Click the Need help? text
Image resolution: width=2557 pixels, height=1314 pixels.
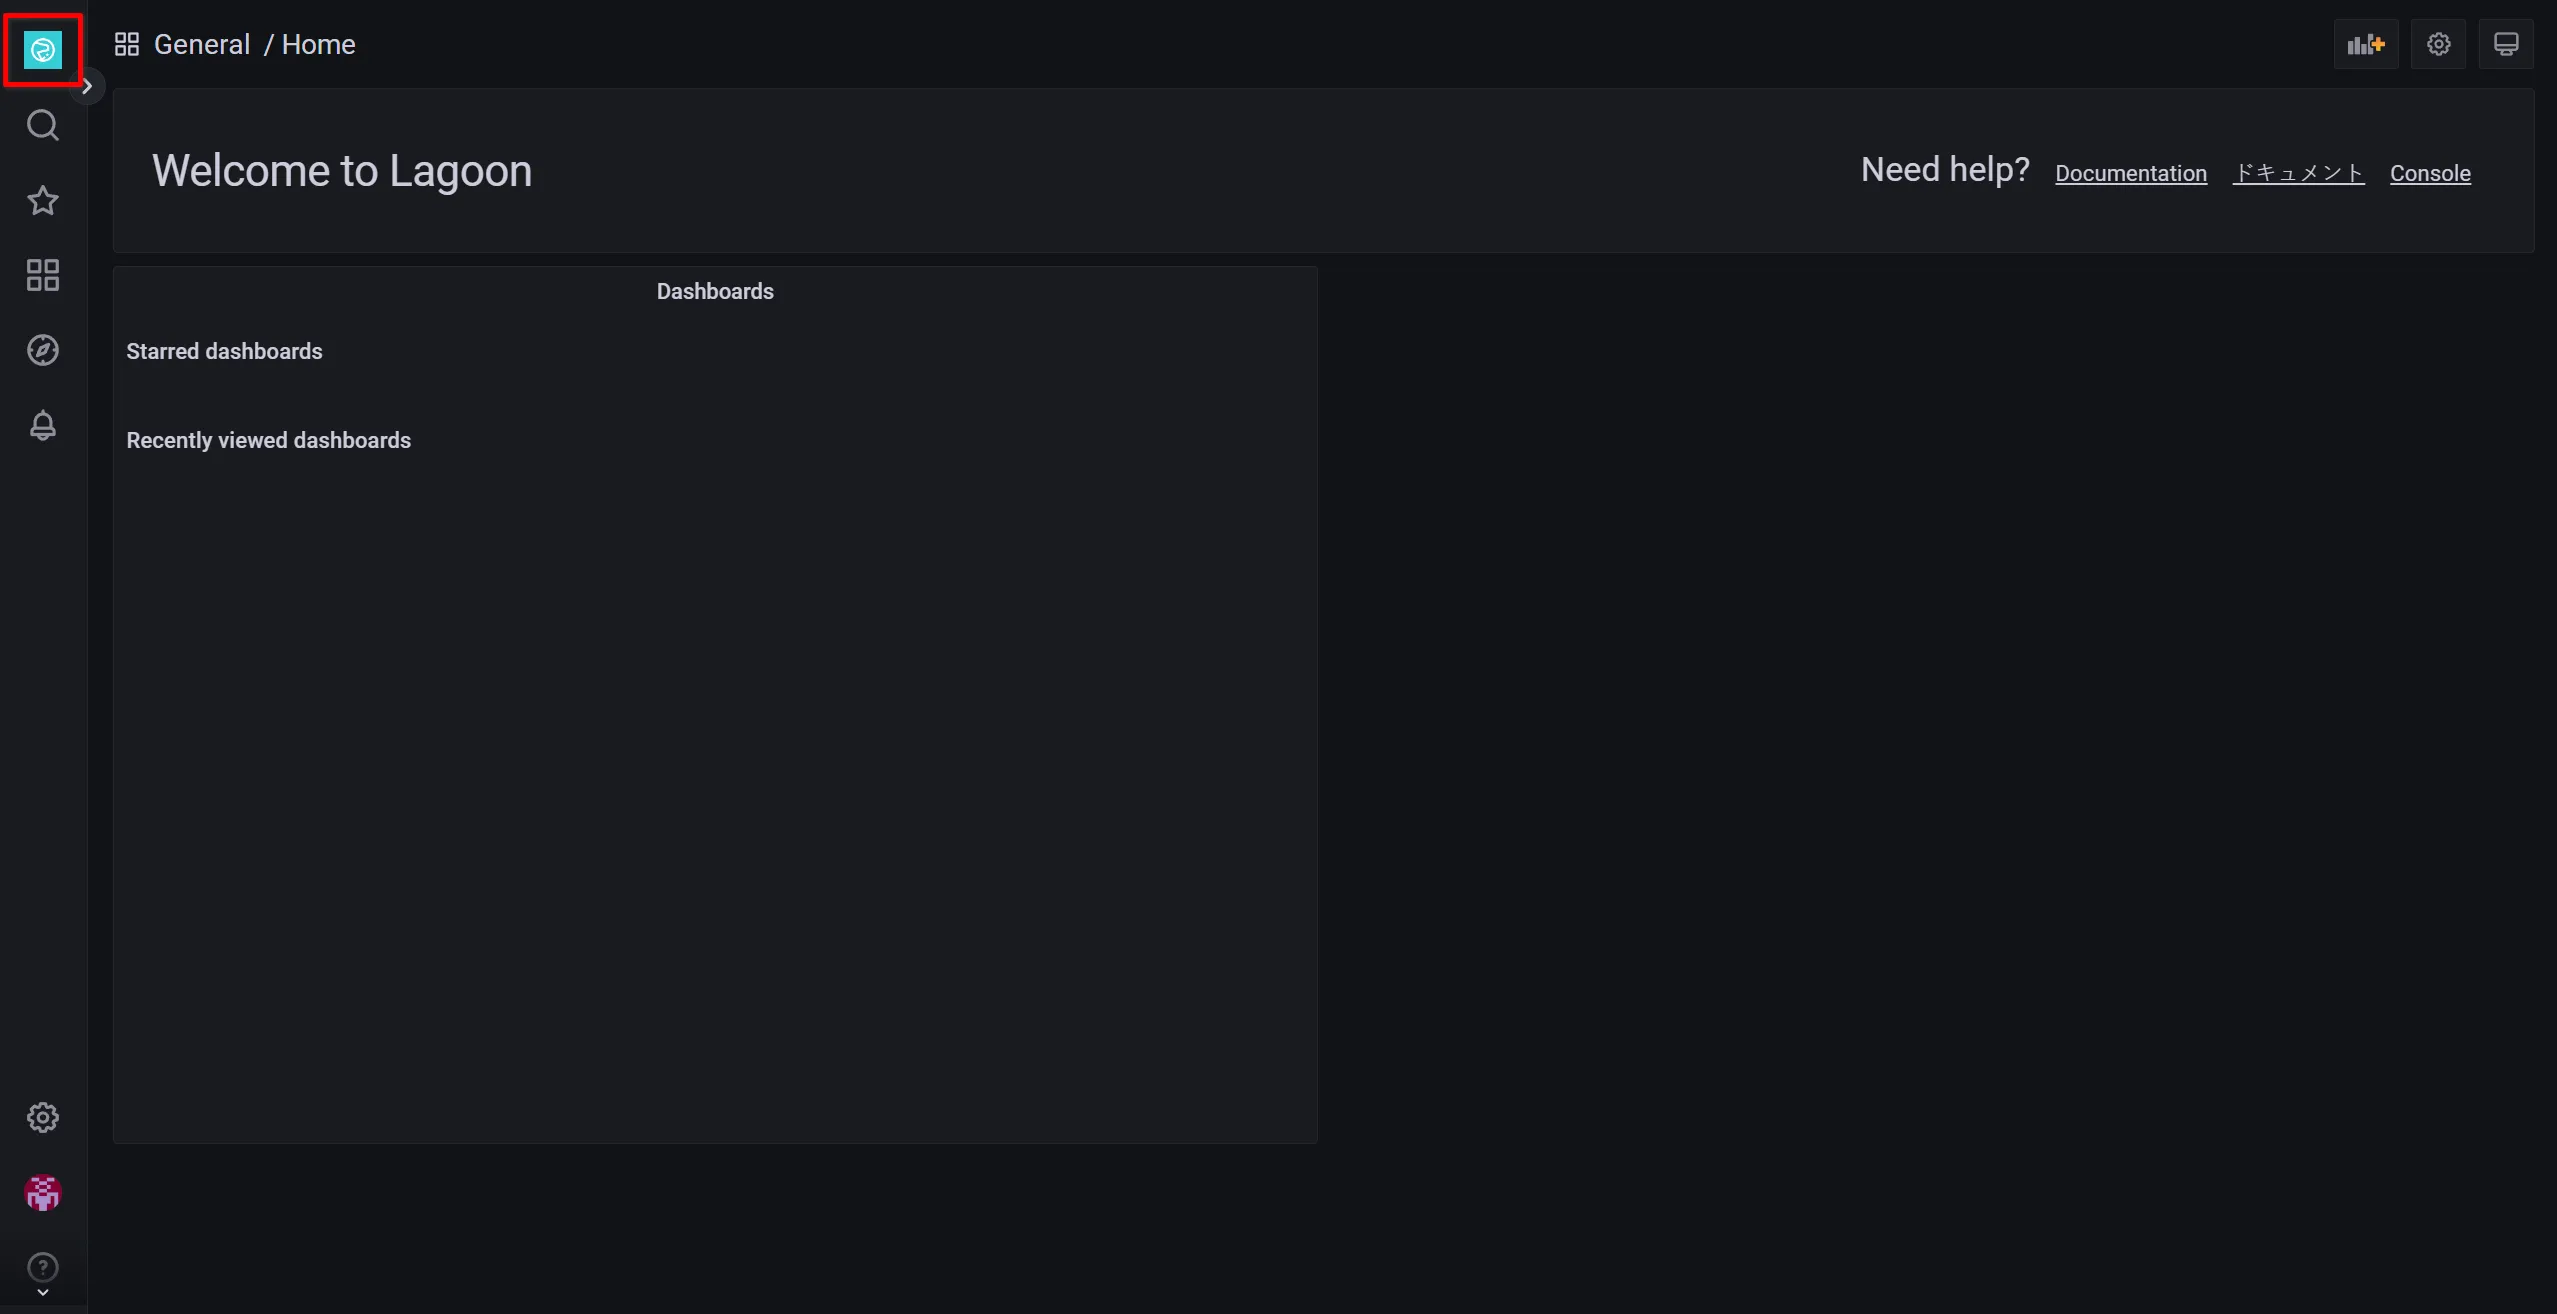1945,170
